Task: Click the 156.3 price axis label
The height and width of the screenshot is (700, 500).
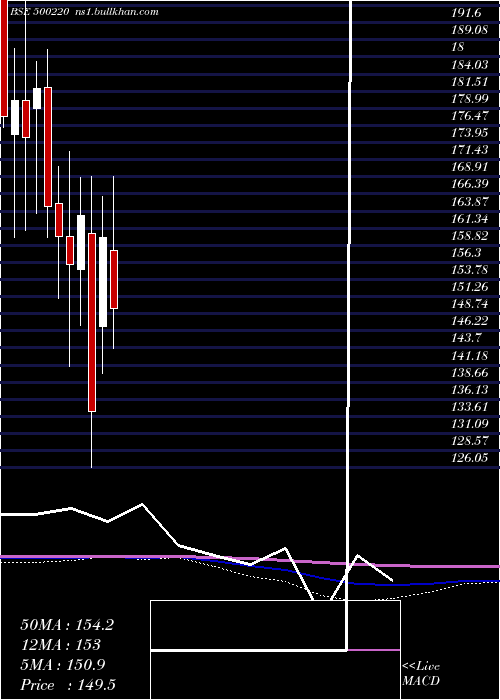Action: click(x=467, y=253)
